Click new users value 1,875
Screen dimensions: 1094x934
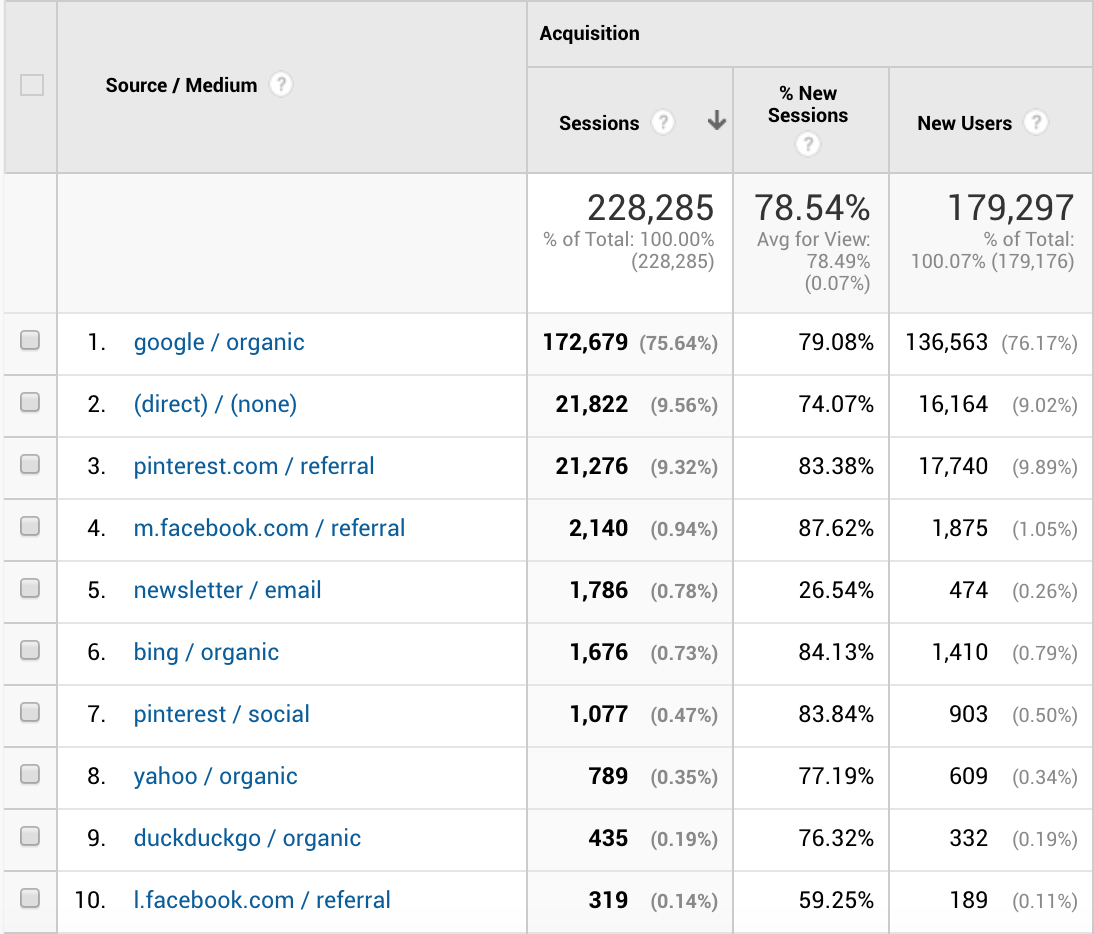coord(960,528)
